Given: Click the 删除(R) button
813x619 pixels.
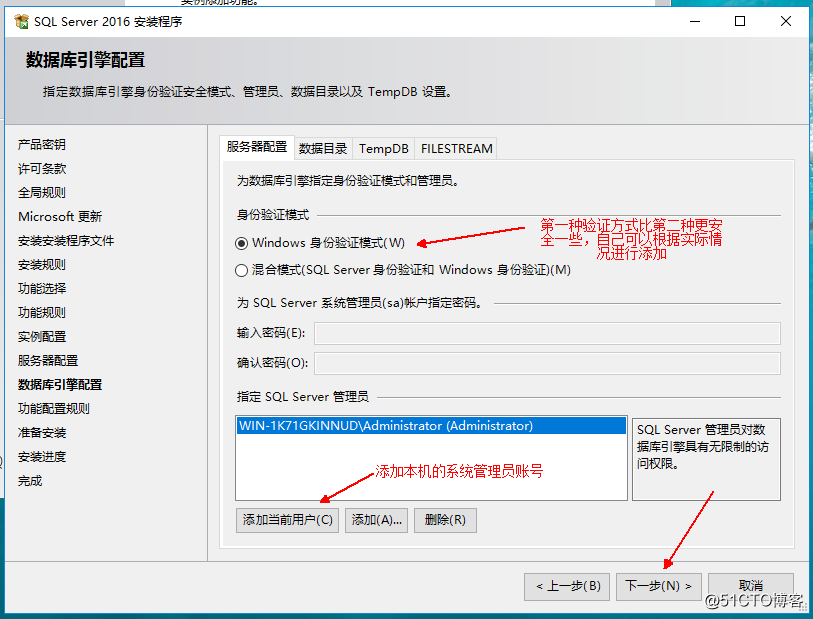Looking at the screenshot, I should point(445,520).
